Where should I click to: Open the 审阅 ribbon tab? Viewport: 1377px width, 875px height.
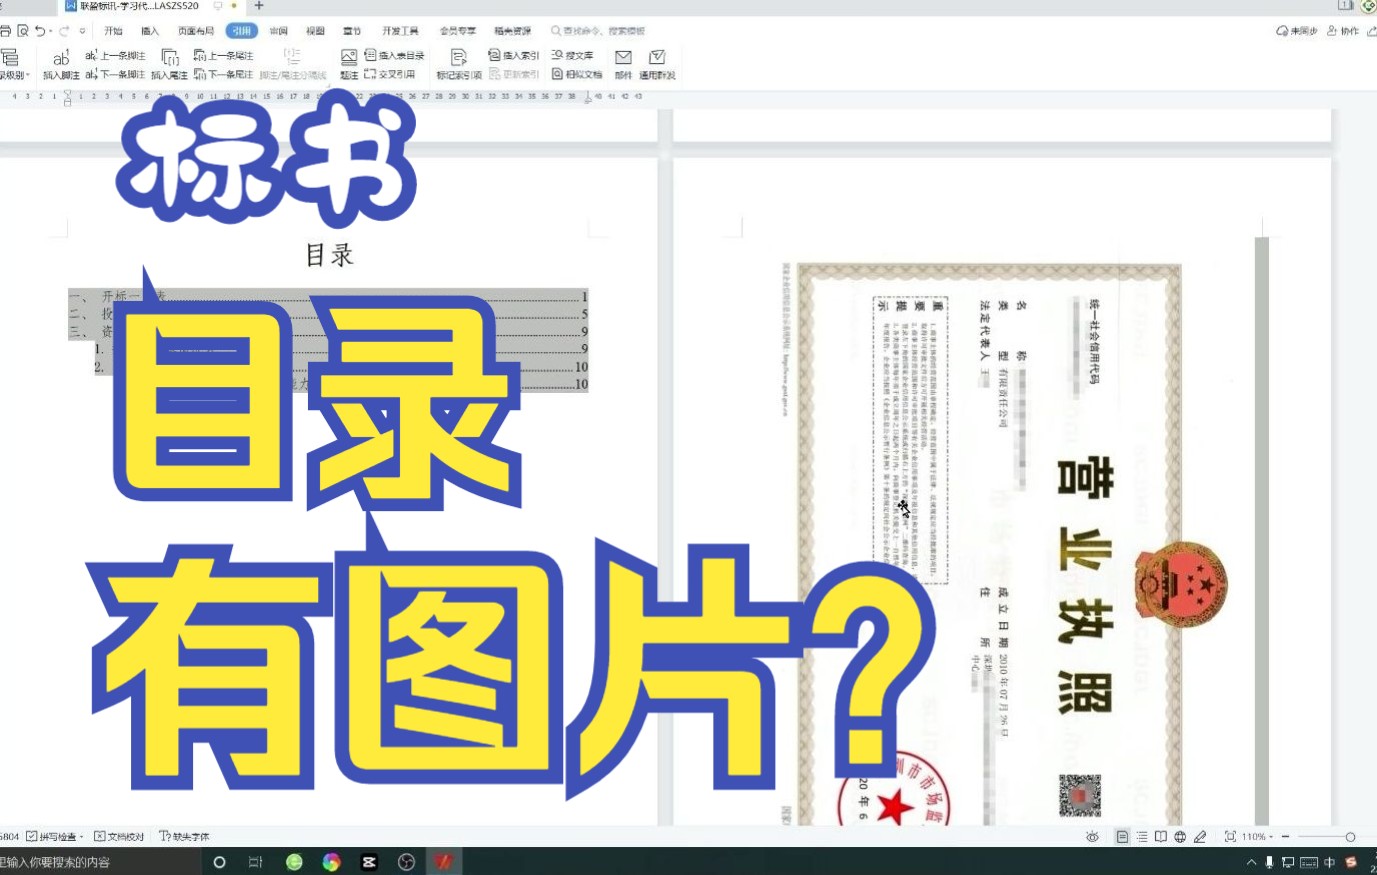pyautogui.click(x=279, y=31)
